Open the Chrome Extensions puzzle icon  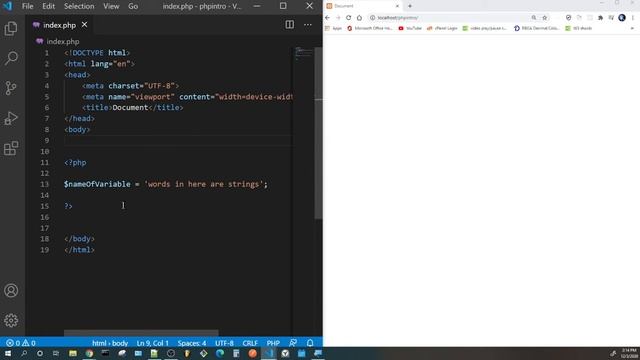tap(600, 18)
